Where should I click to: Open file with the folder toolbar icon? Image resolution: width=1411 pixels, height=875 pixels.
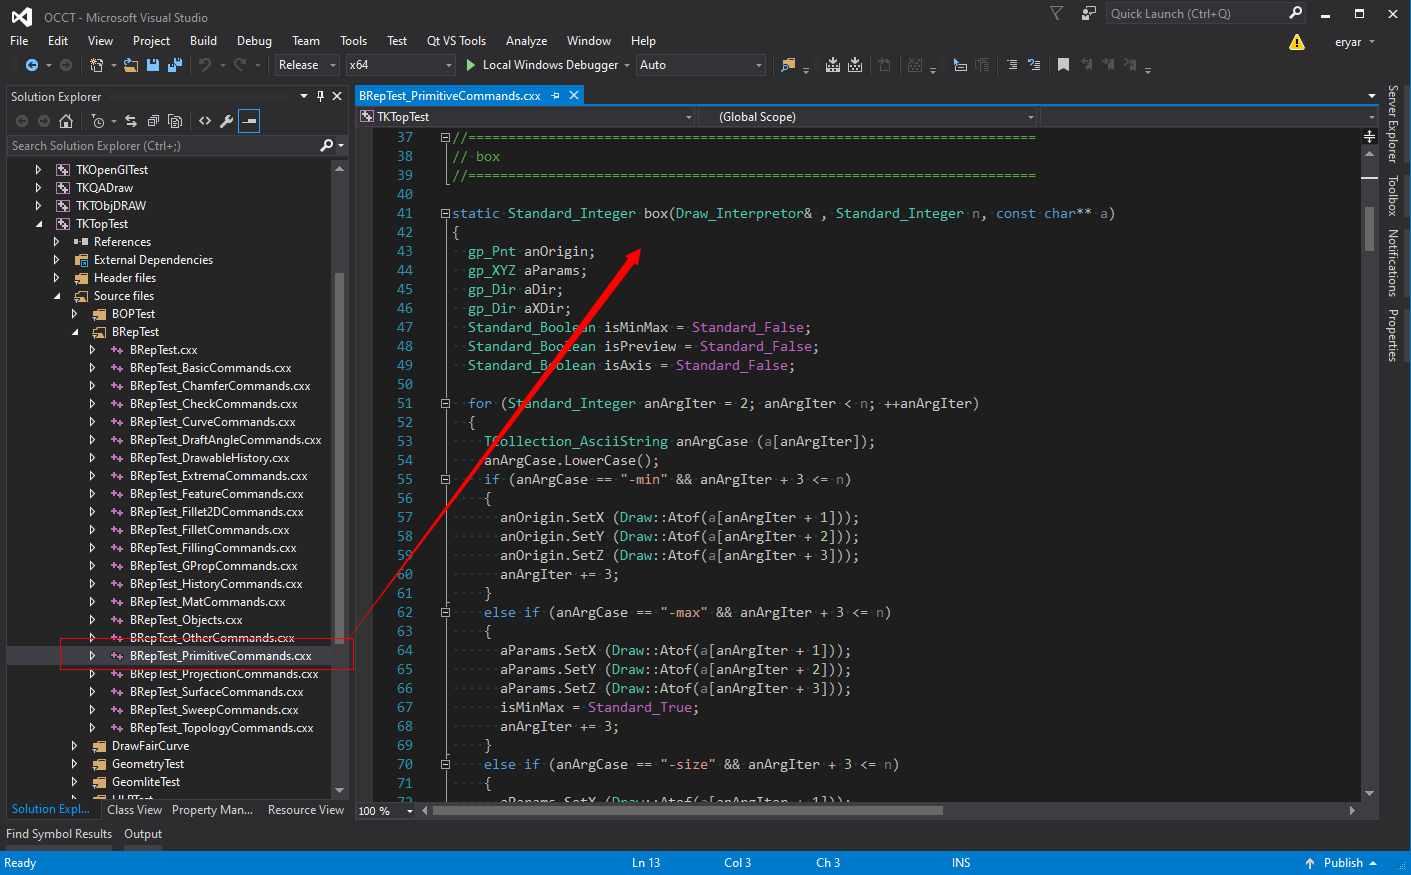click(131, 65)
